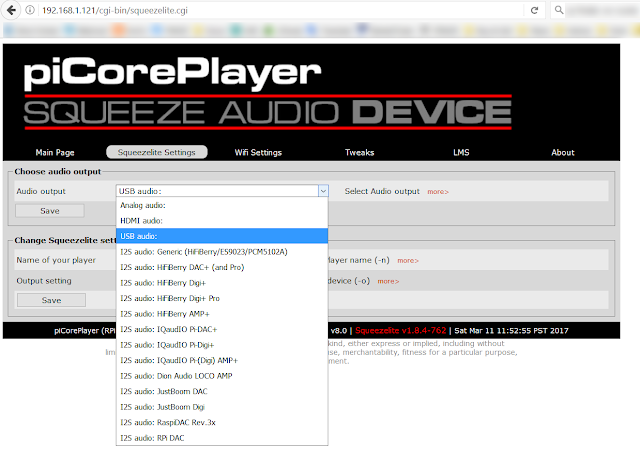Image resolution: width=640 pixels, height=463 pixels.
Task: Save the audio output choice
Action: [x=50, y=211]
